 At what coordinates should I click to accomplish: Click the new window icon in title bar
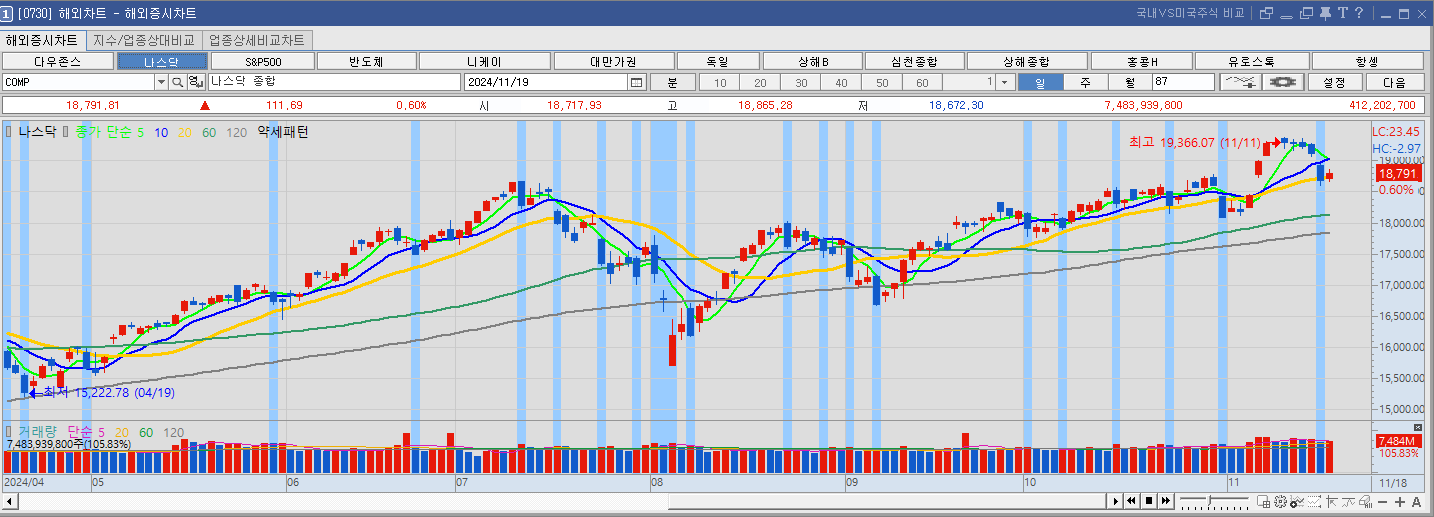pos(1267,13)
